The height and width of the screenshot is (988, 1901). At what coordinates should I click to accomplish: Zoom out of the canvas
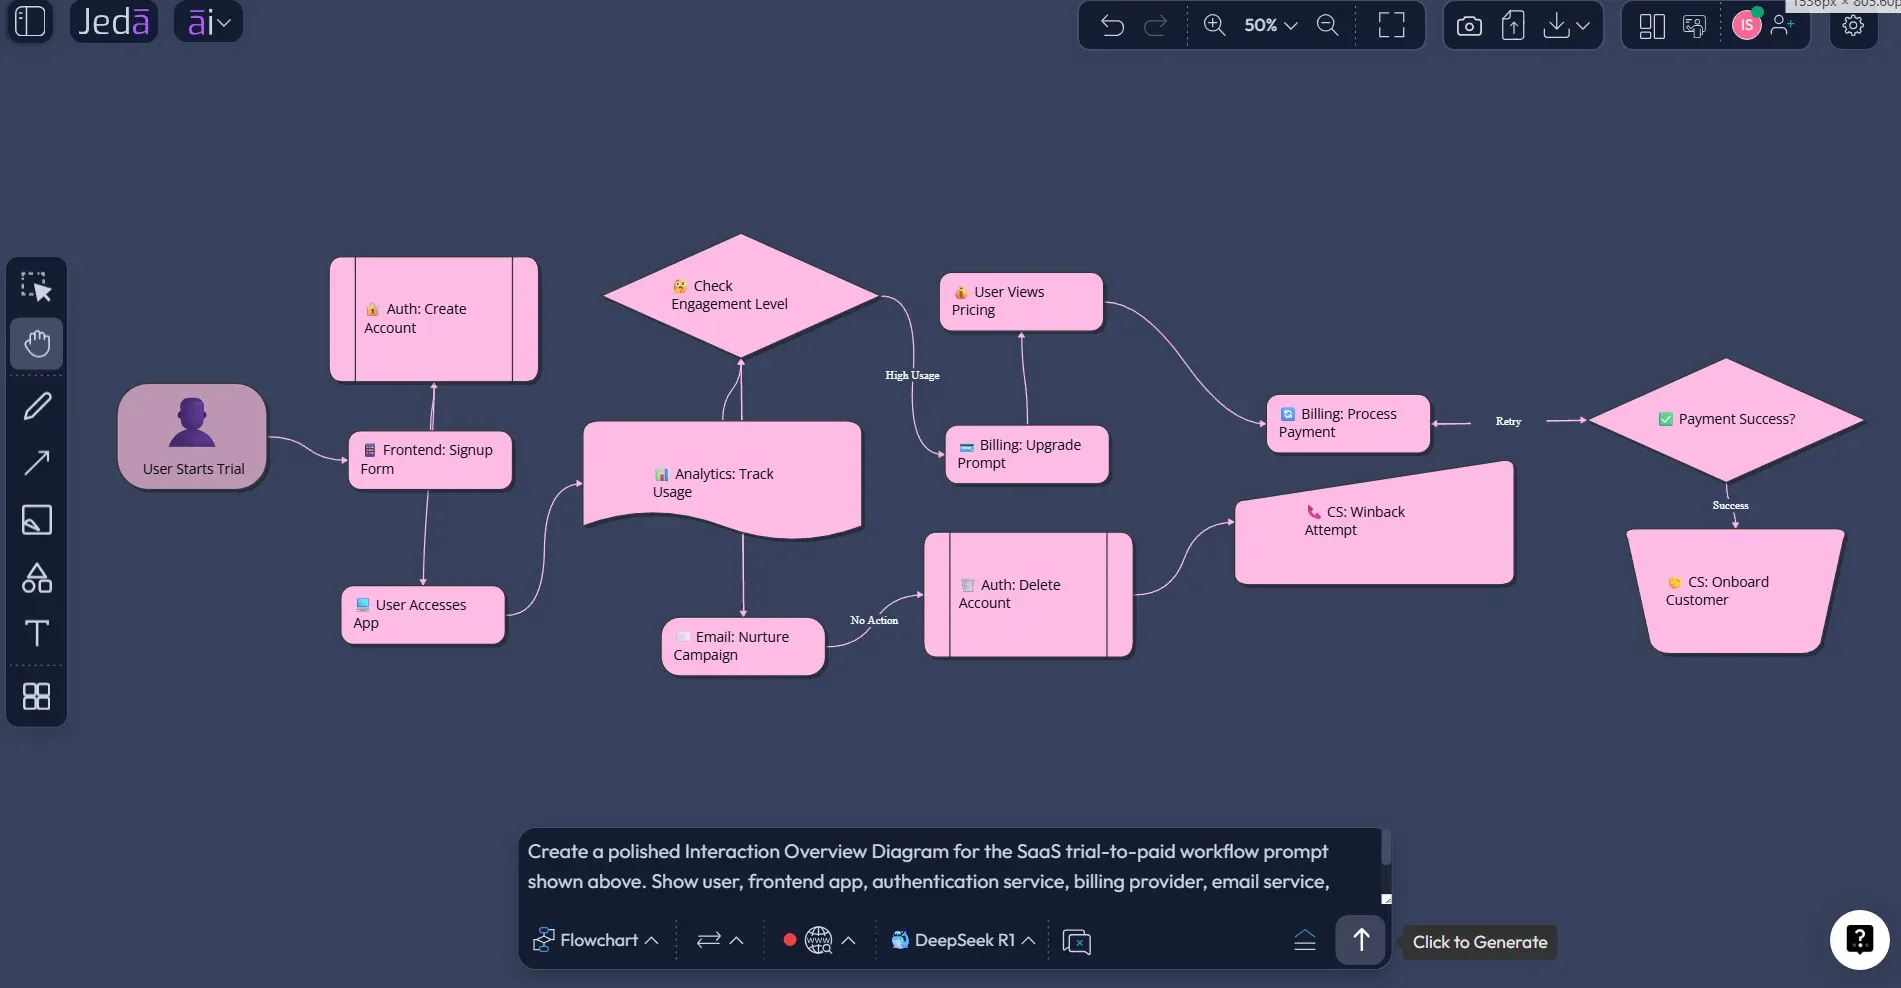click(x=1327, y=25)
